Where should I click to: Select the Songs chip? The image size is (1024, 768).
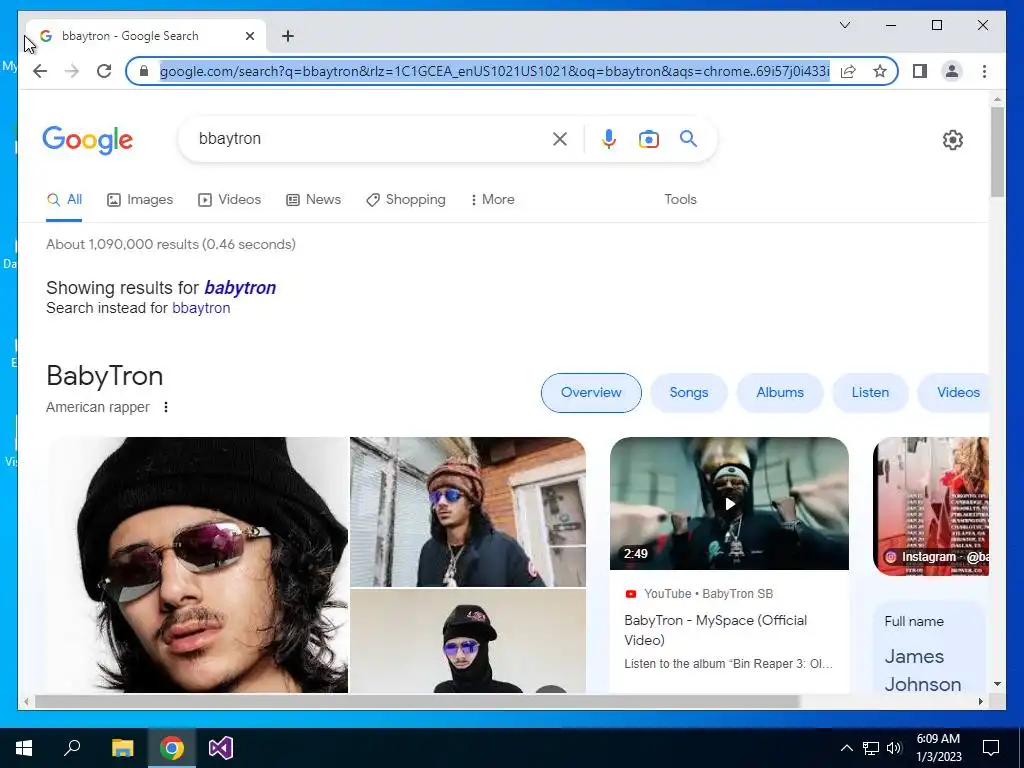pyautogui.click(x=688, y=393)
